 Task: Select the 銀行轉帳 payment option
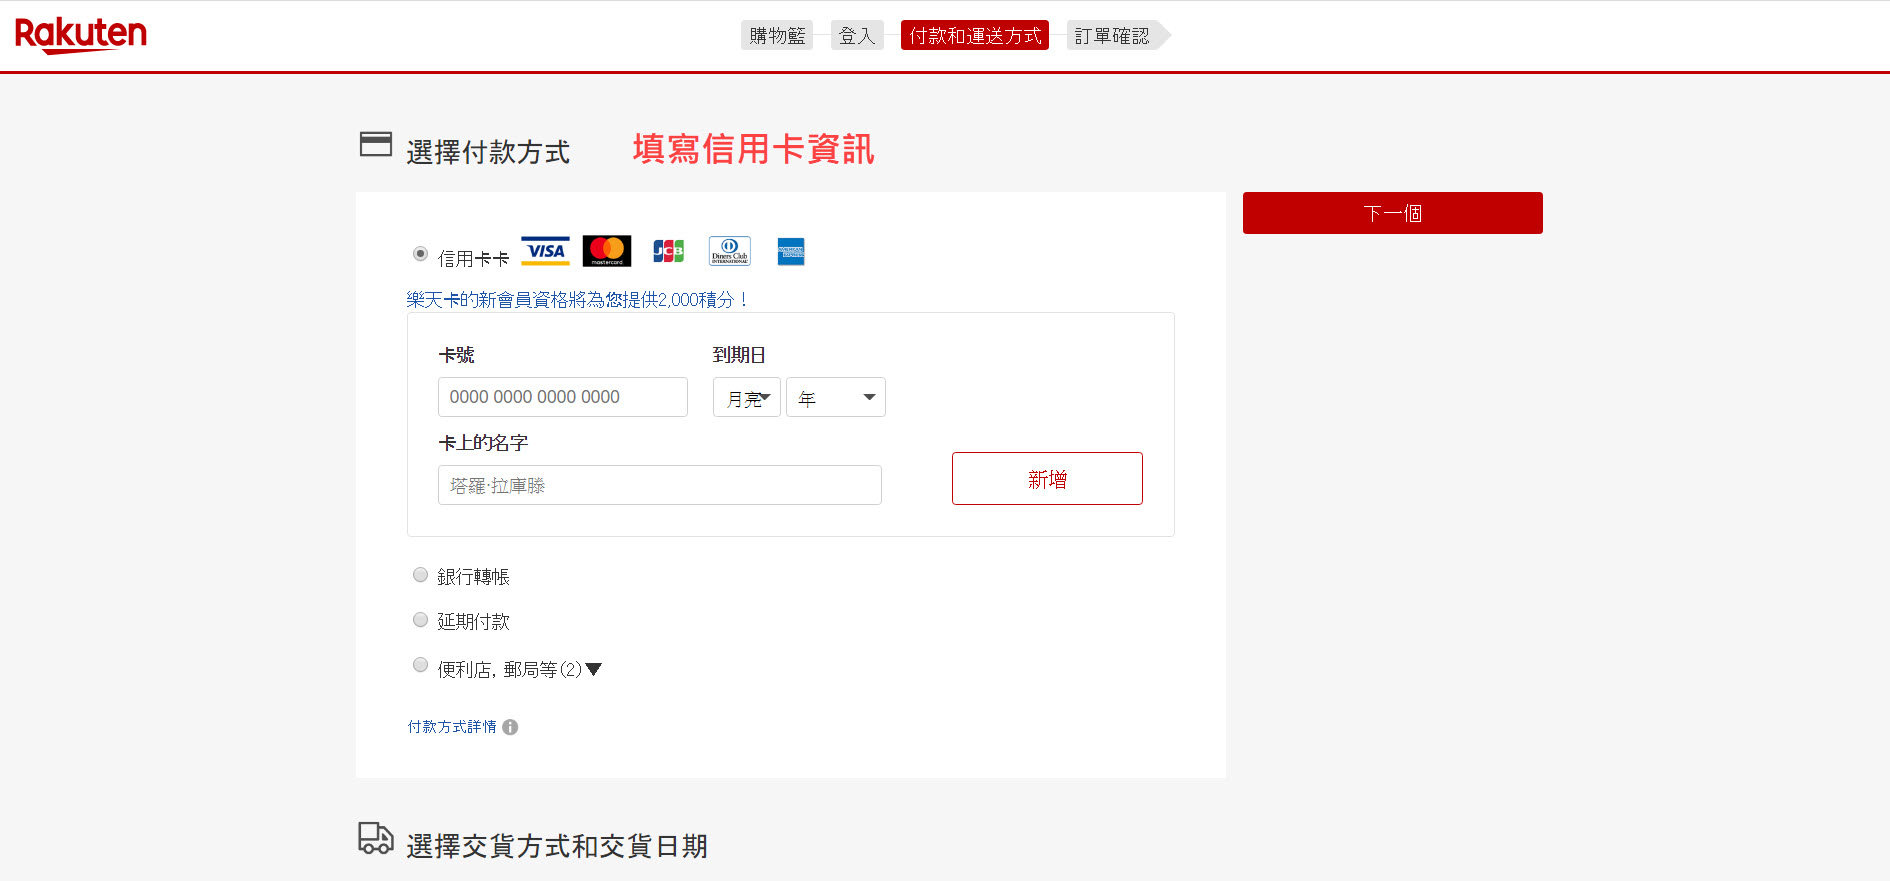(421, 575)
